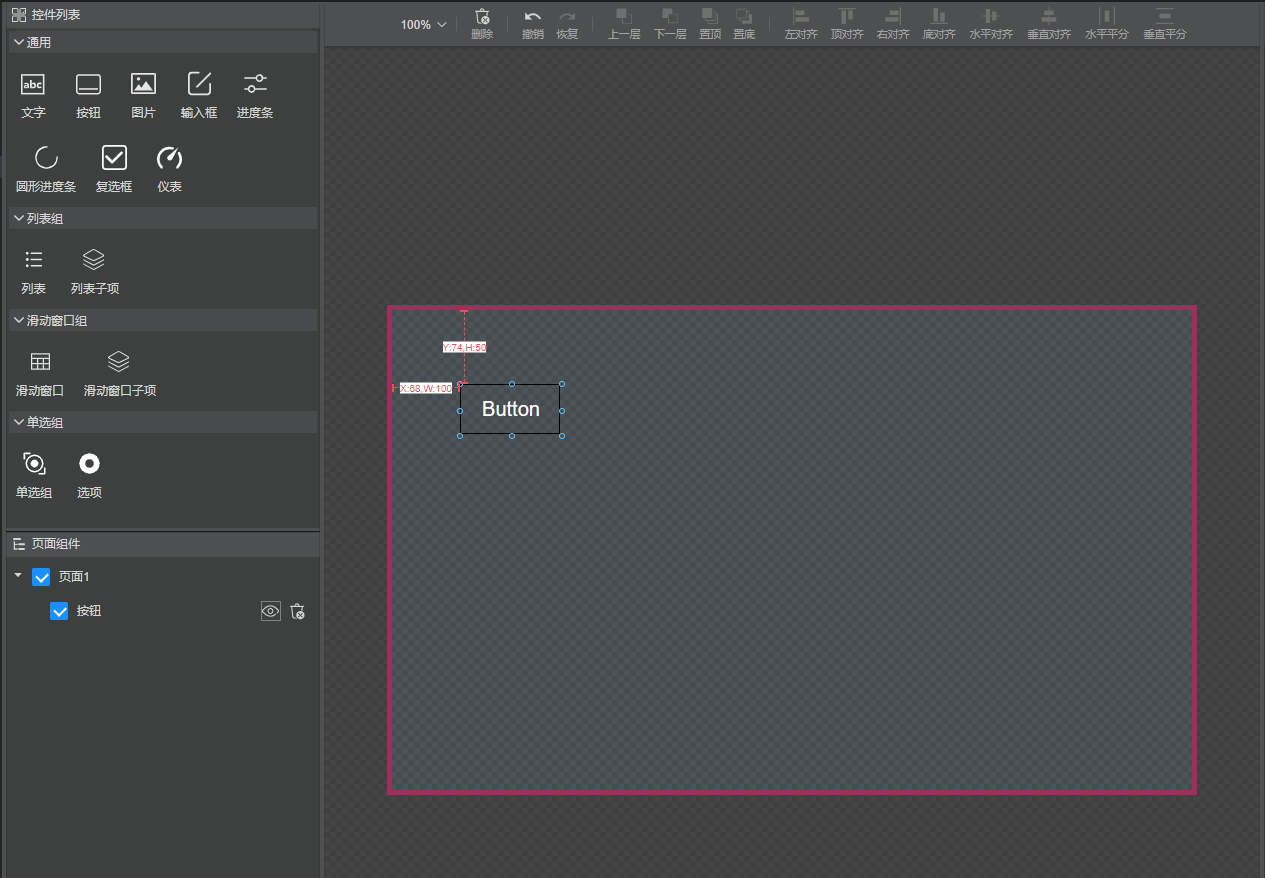
Task: Choose the 输入框 input widget icon
Action: tap(199, 85)
